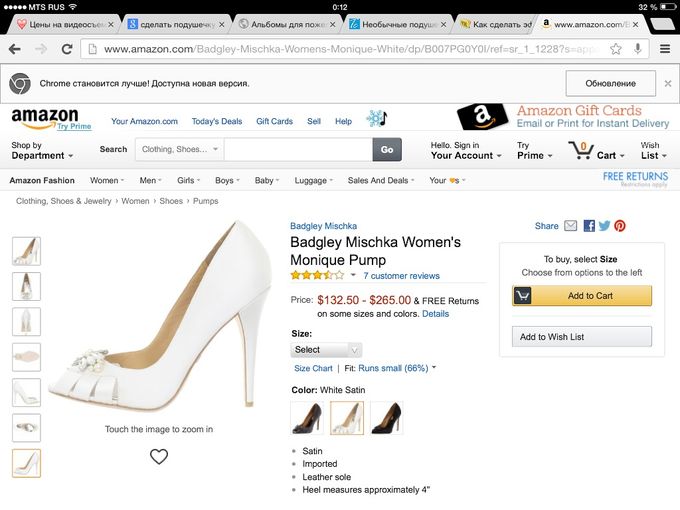
Task: Click the Badgley Mischka brand link
Action: 324,226
